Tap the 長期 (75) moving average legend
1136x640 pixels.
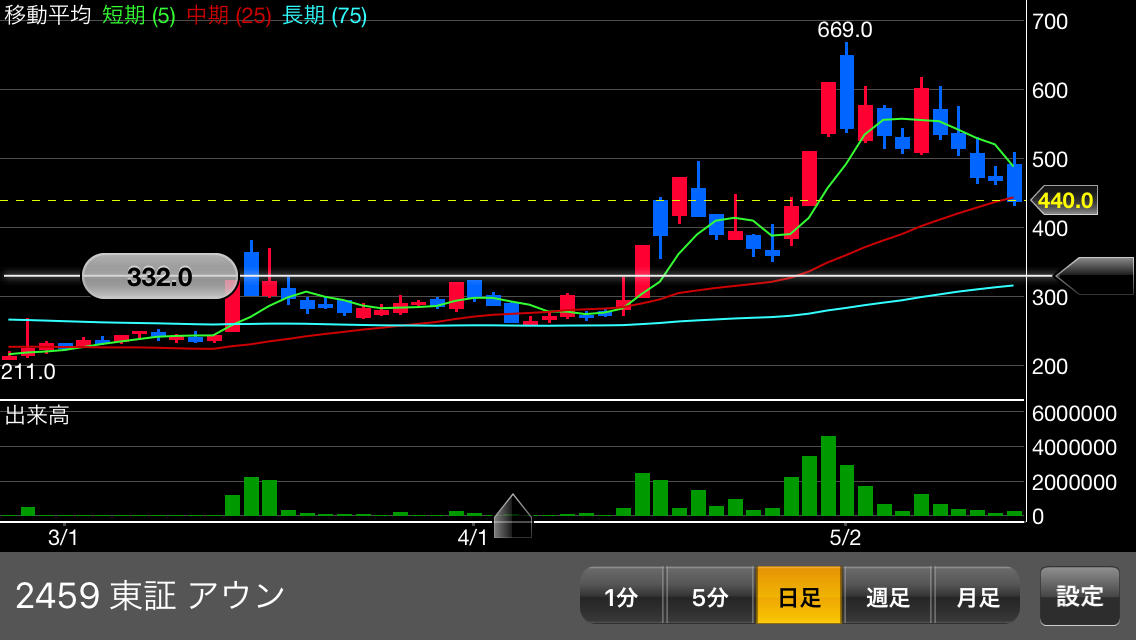coord(325,16)
